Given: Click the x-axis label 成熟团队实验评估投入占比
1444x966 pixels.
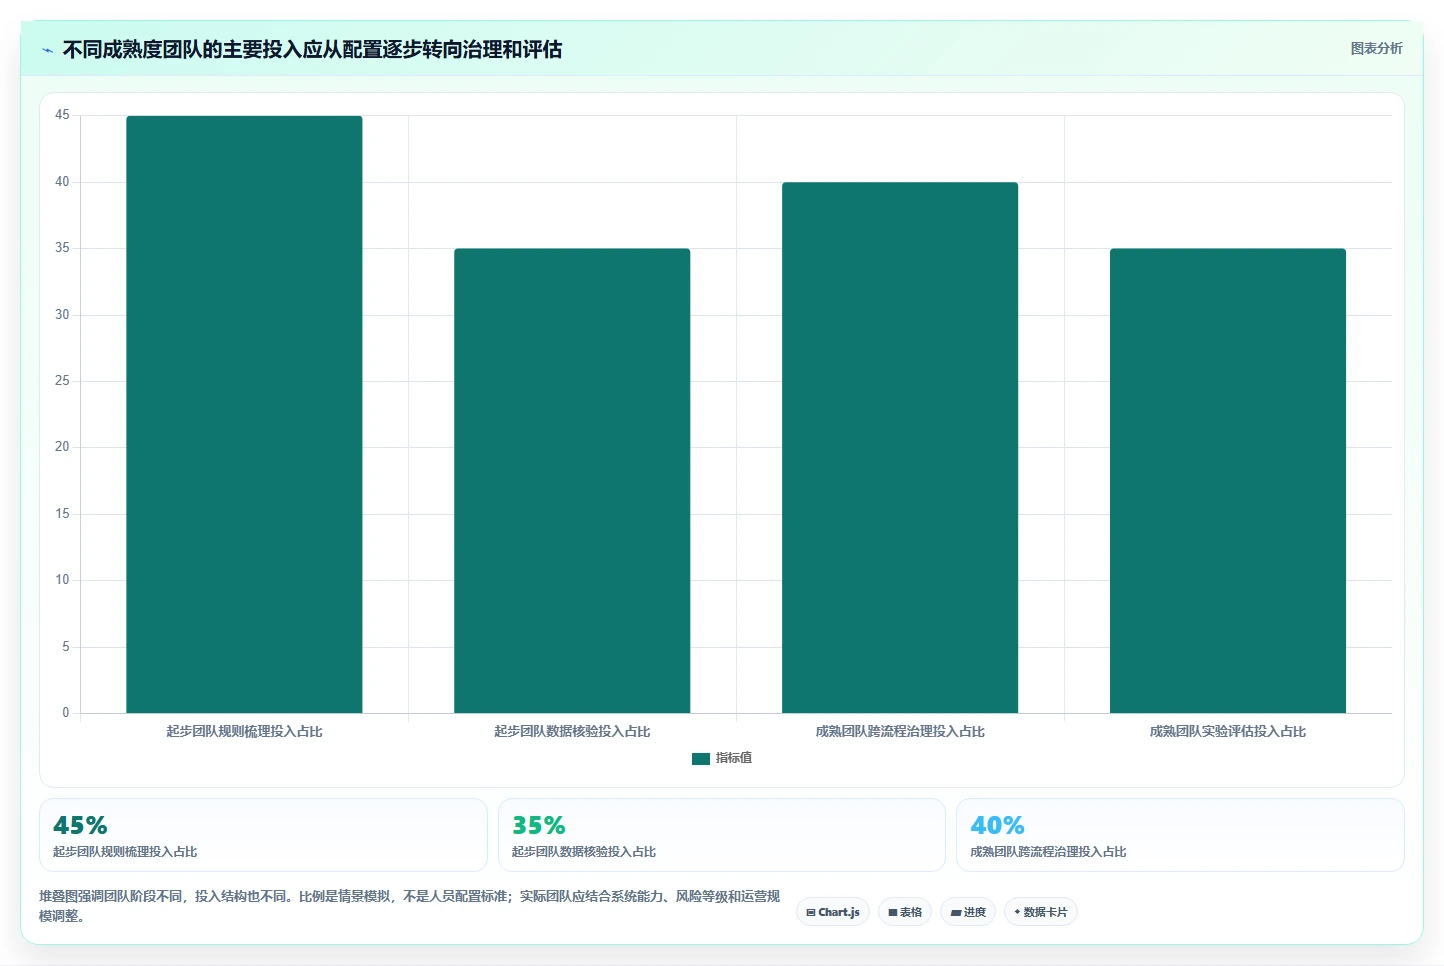Looking at the screenshot, I should 1228,731.
